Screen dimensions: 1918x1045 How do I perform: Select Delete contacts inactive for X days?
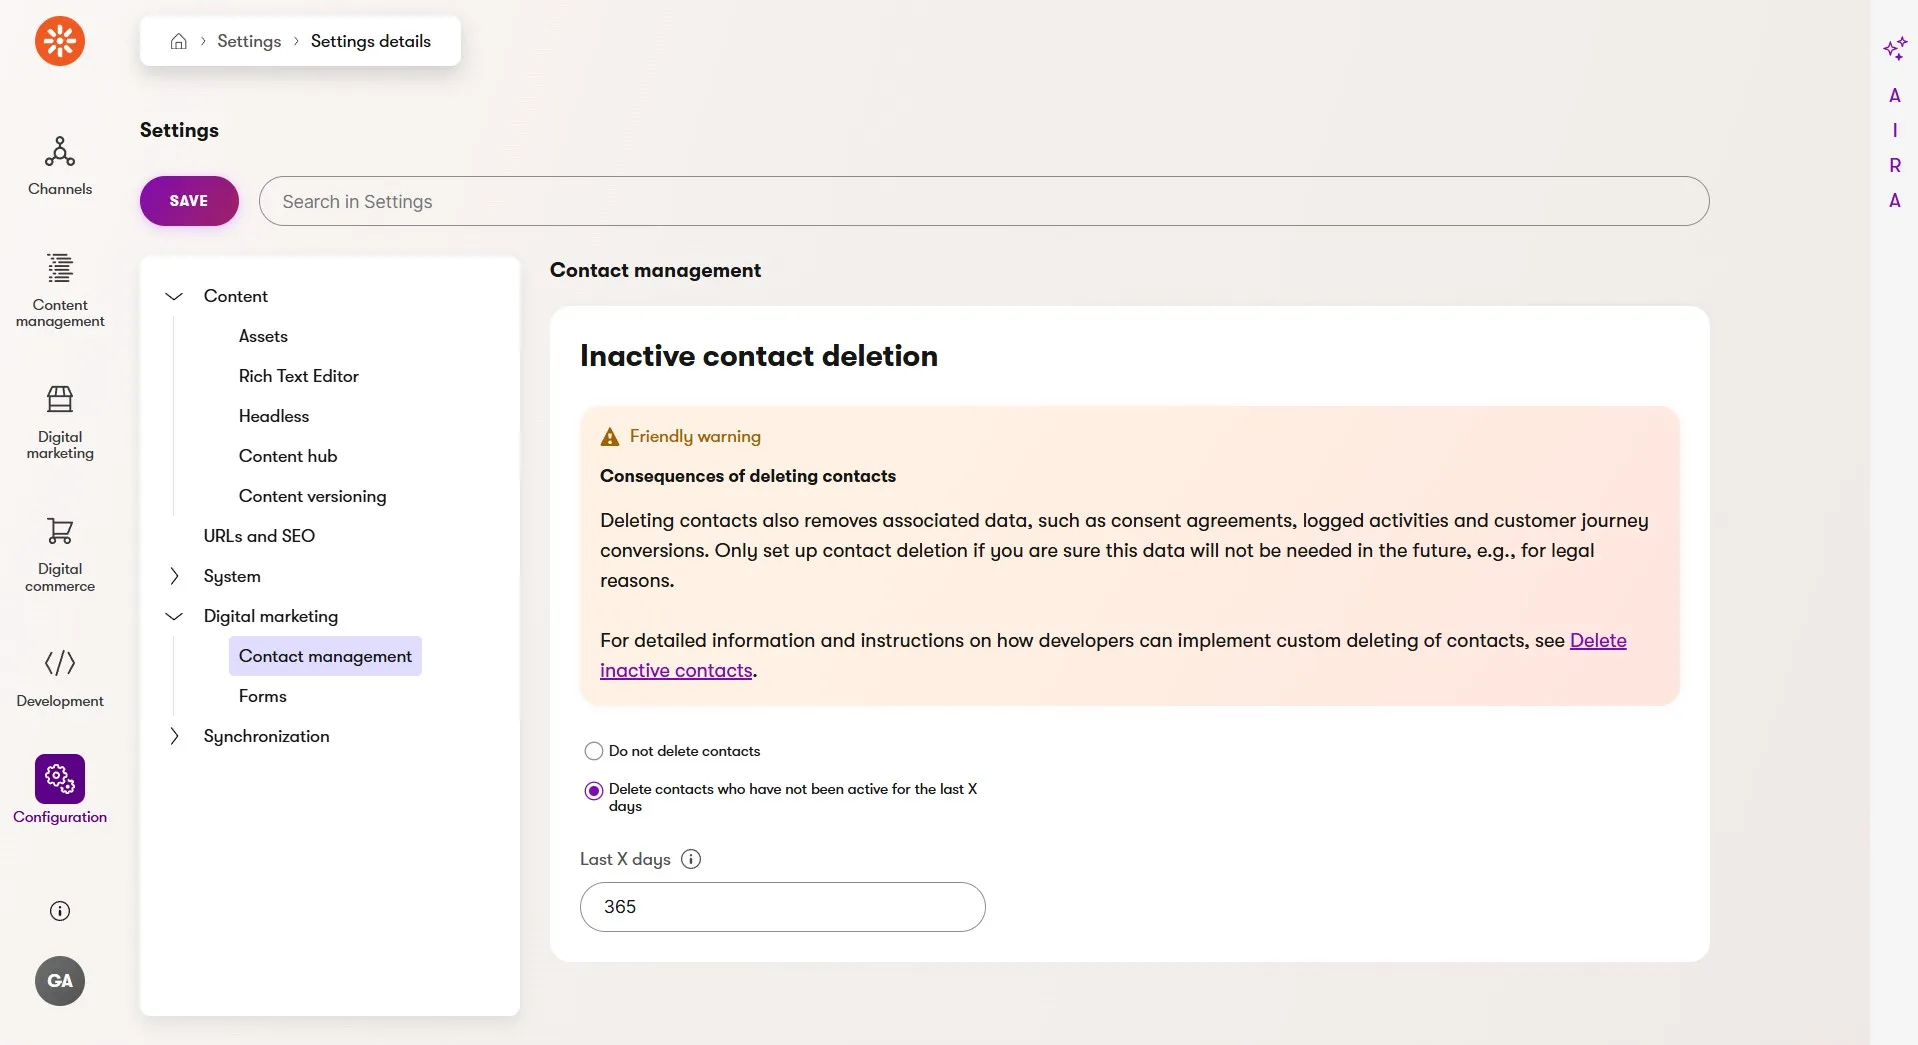pos(594,790)
